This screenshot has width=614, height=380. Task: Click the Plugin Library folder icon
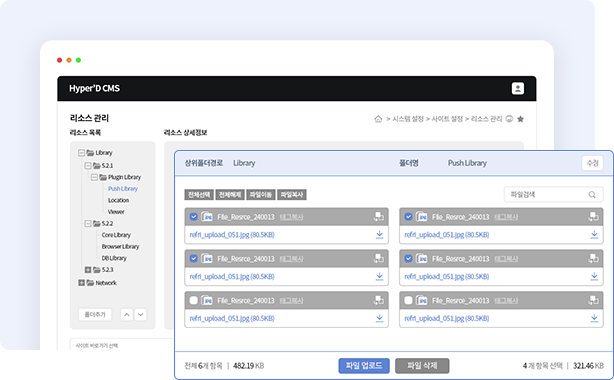[103, 177]
